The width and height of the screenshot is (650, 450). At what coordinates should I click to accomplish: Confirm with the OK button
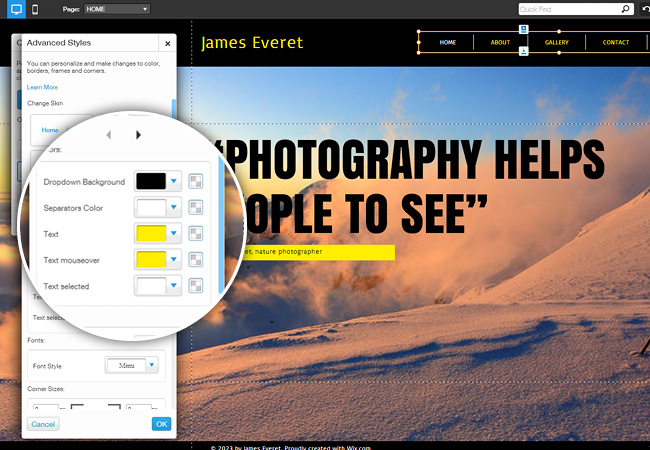coord(161,424)
